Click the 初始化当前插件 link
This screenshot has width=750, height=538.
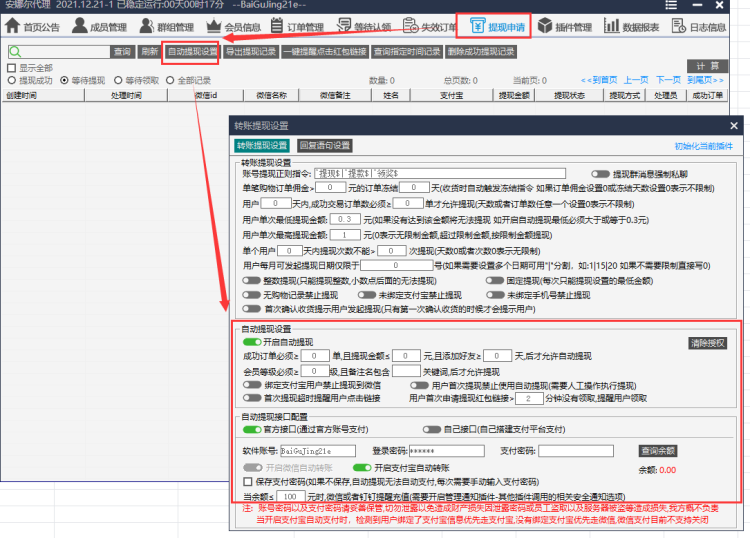(x=703, y=145)
